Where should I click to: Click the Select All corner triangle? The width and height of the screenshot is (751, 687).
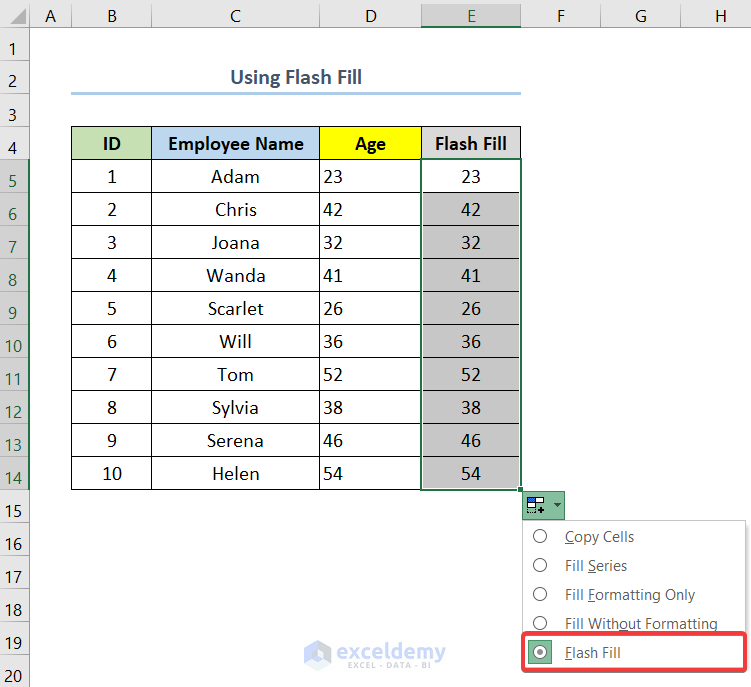point(17,16)
